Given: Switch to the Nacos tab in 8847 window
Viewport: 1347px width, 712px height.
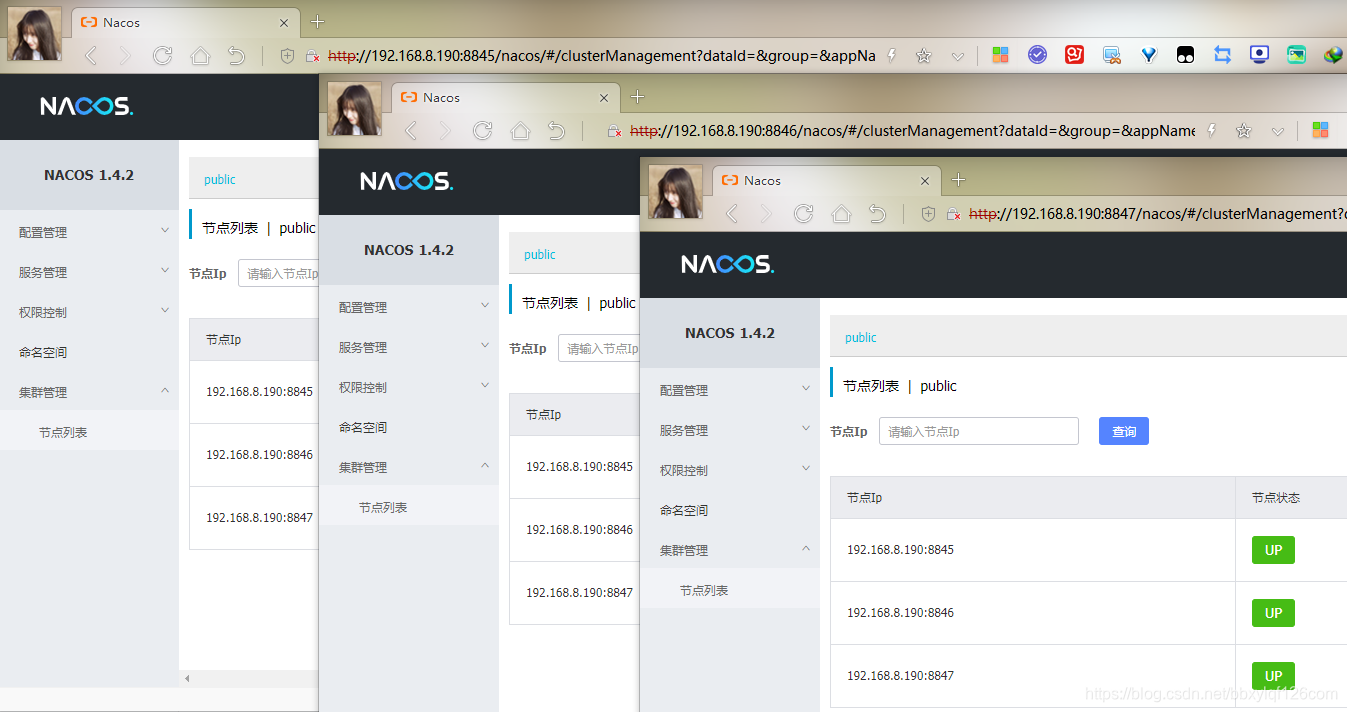Looking at the screenshot, I should pyautogui.click(x=826, y=180).
